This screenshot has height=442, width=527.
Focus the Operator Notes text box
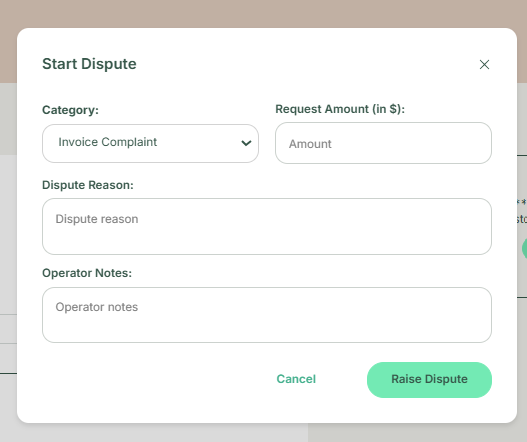[x=267, y=315]
